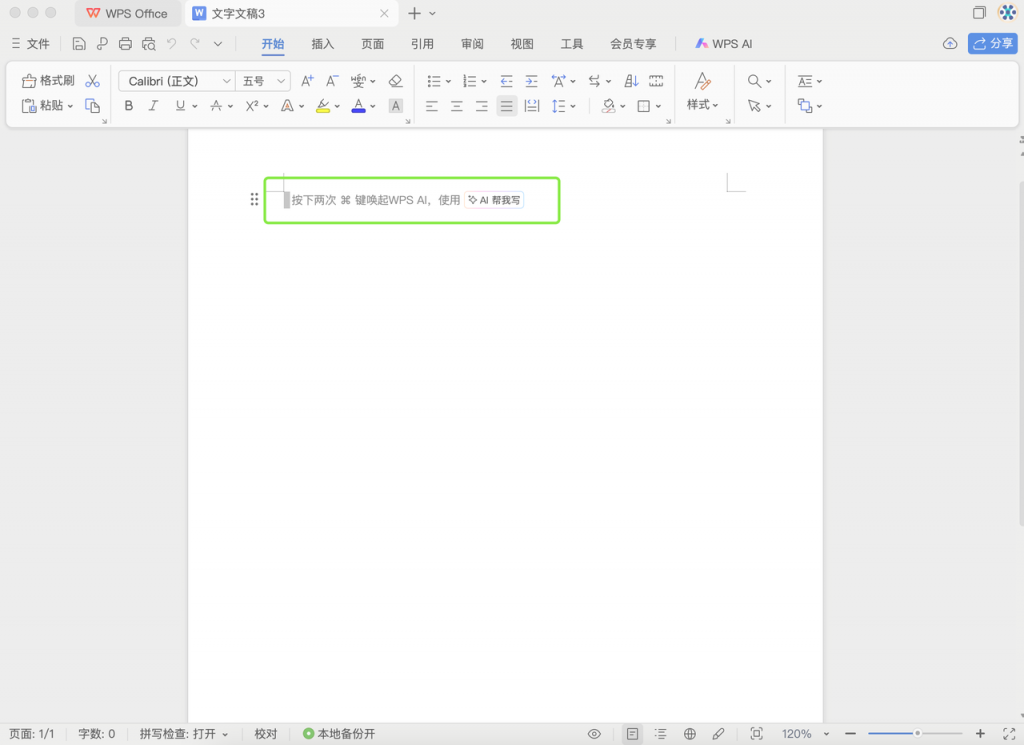This screenshot has height=745, width=1024.
Task: Click the Copy icon beside 粘贴
Action: 93,106
